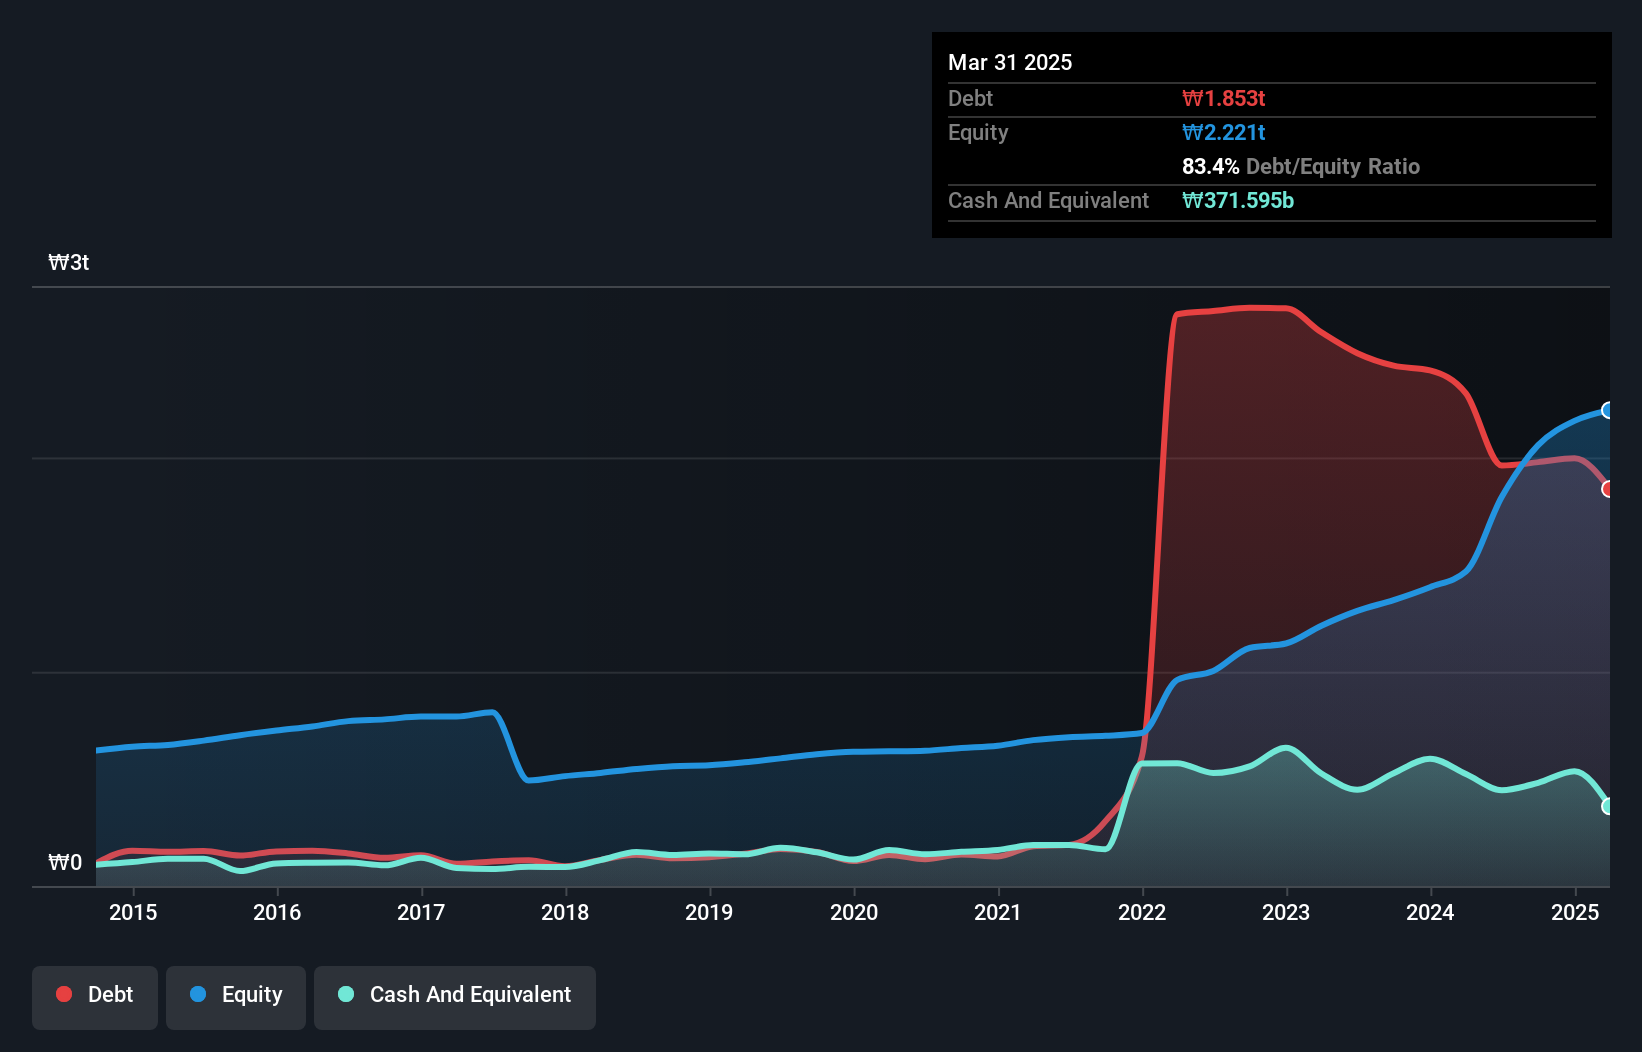Click the ₩371.595b cash value in tooltip
Image resolution: width=1642 pixels, height=1052 pixels.
1238,200
